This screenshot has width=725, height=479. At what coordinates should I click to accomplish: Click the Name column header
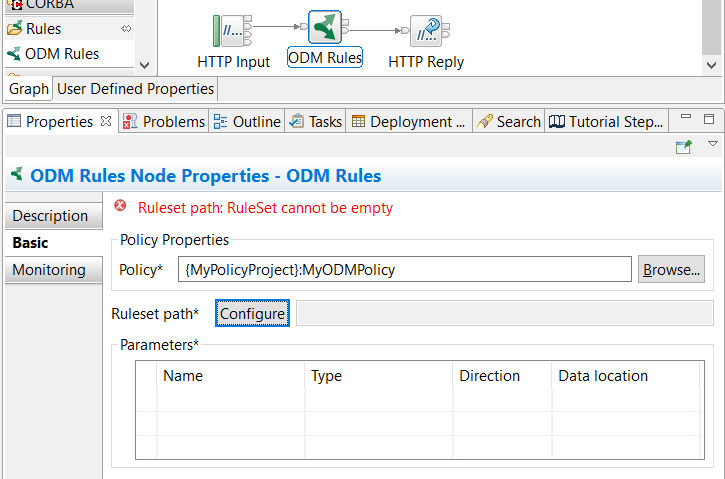coord(230,375)
